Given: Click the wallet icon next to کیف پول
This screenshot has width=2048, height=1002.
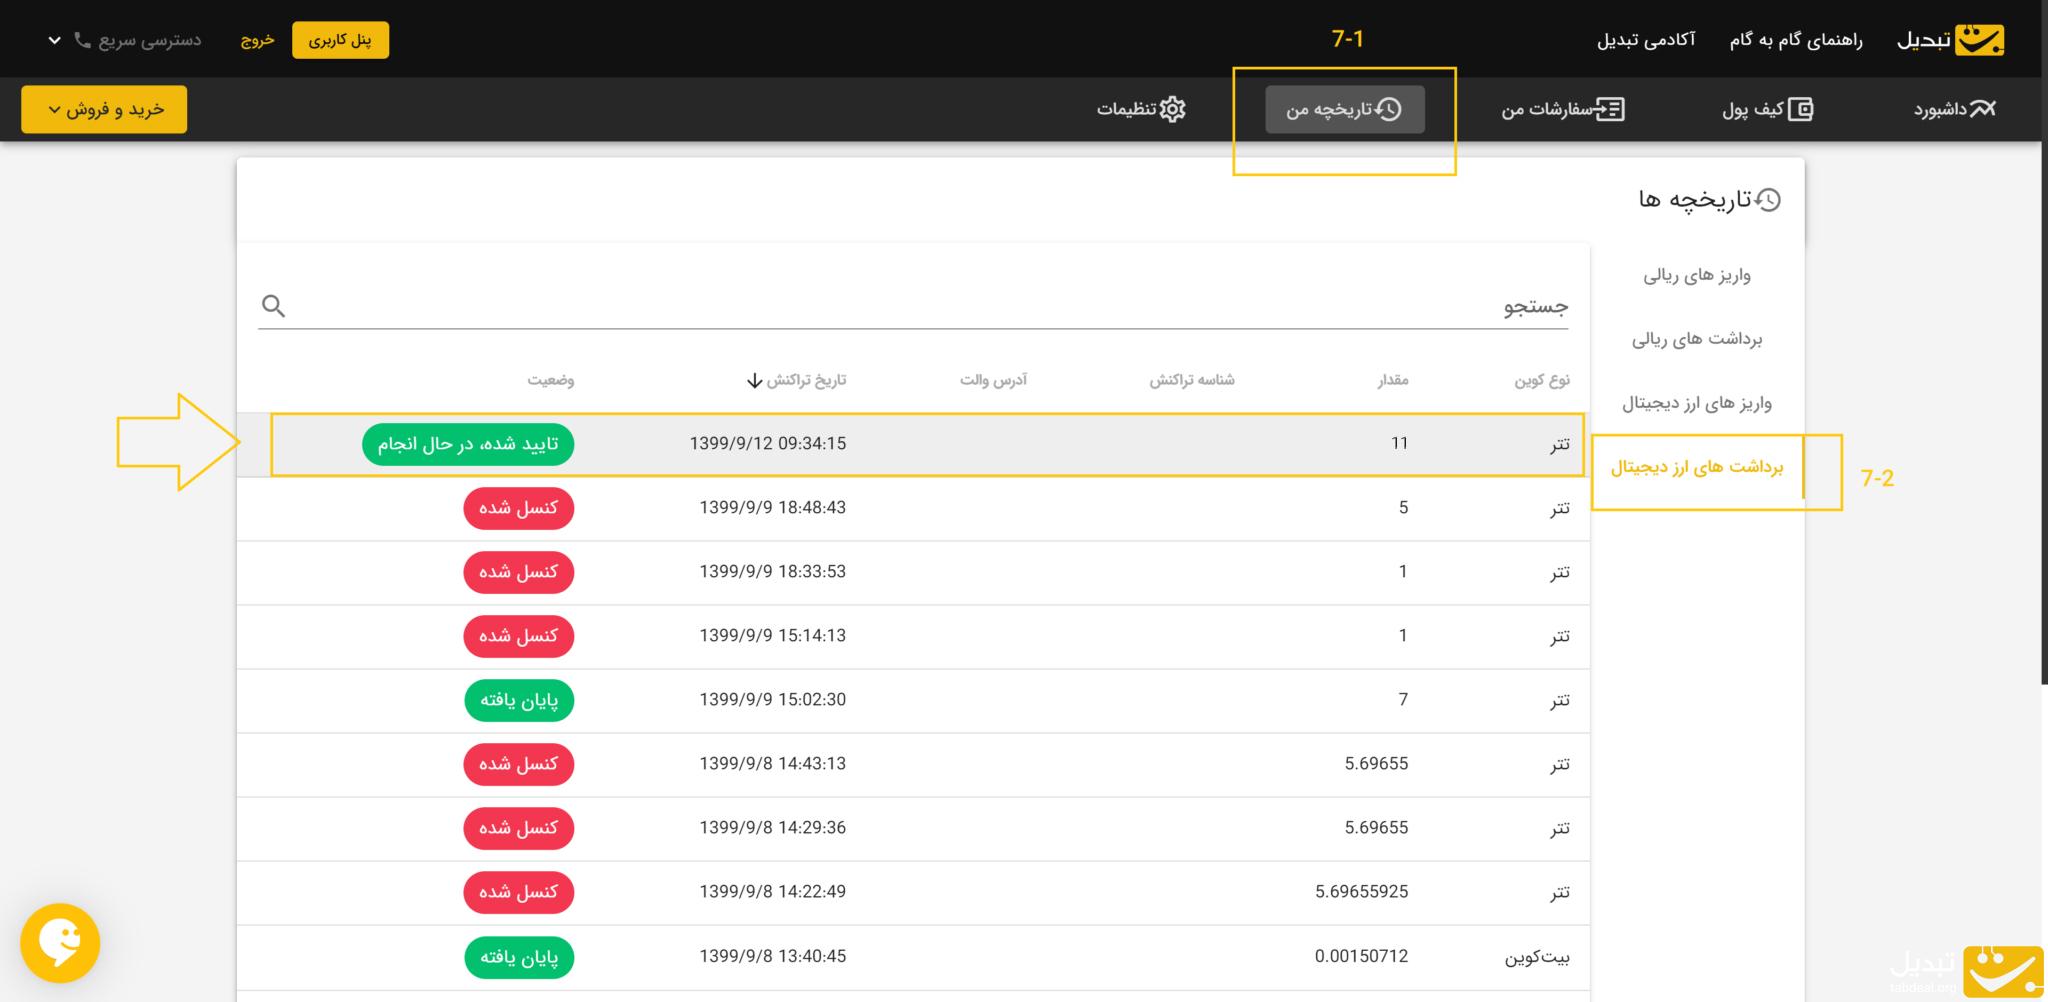Looking at the screenshot, I should (x=1800, y=109).
